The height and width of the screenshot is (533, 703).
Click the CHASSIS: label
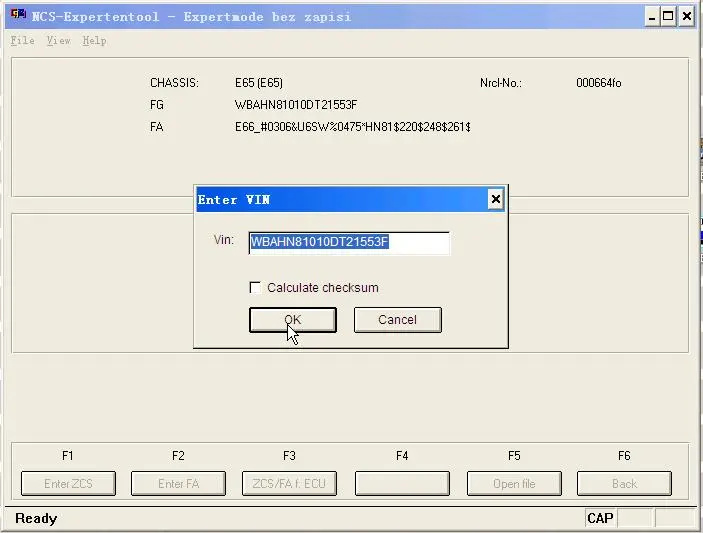click(x=174, y=83)
